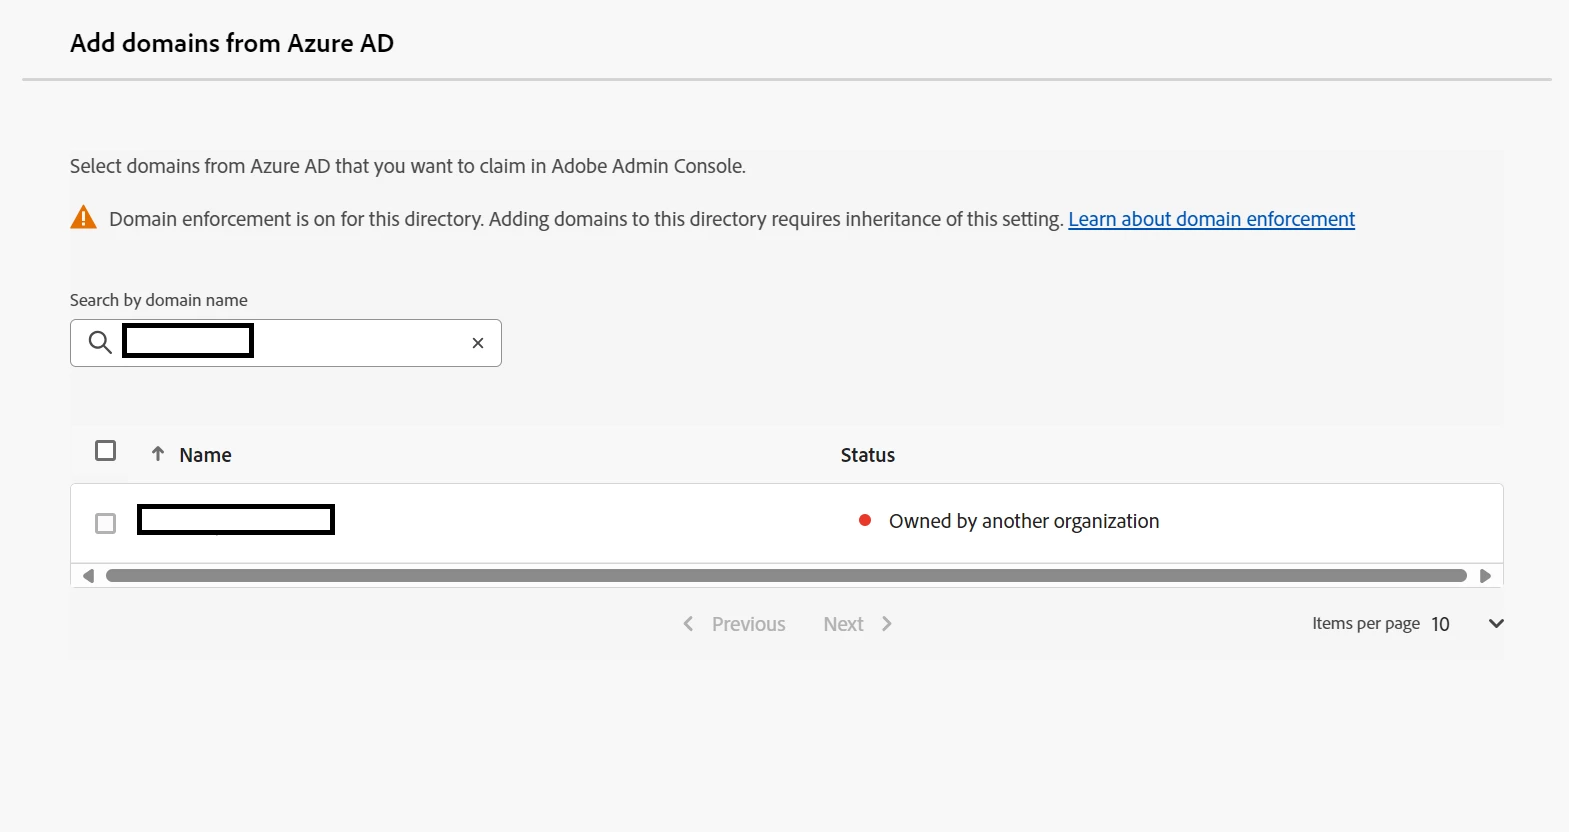Click the red status dot
The height and width of the screenshot is (832, 1569).
[865, 520]
